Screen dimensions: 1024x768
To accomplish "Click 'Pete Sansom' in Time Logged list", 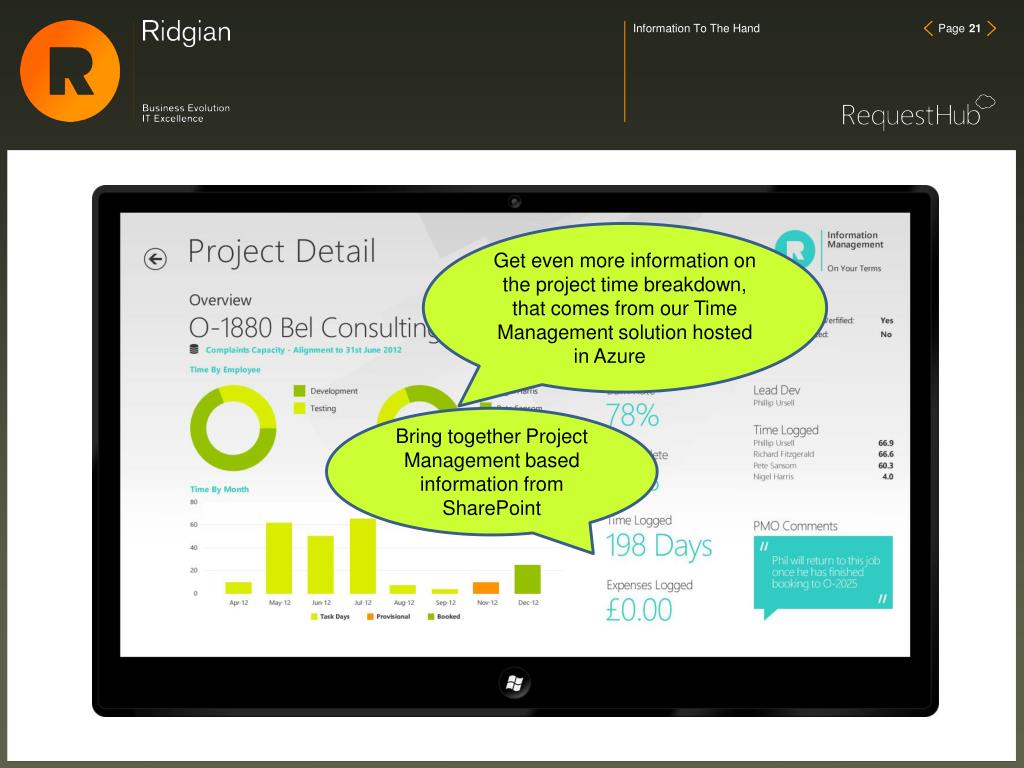I will pyautogui.click(x=775, y=466).
